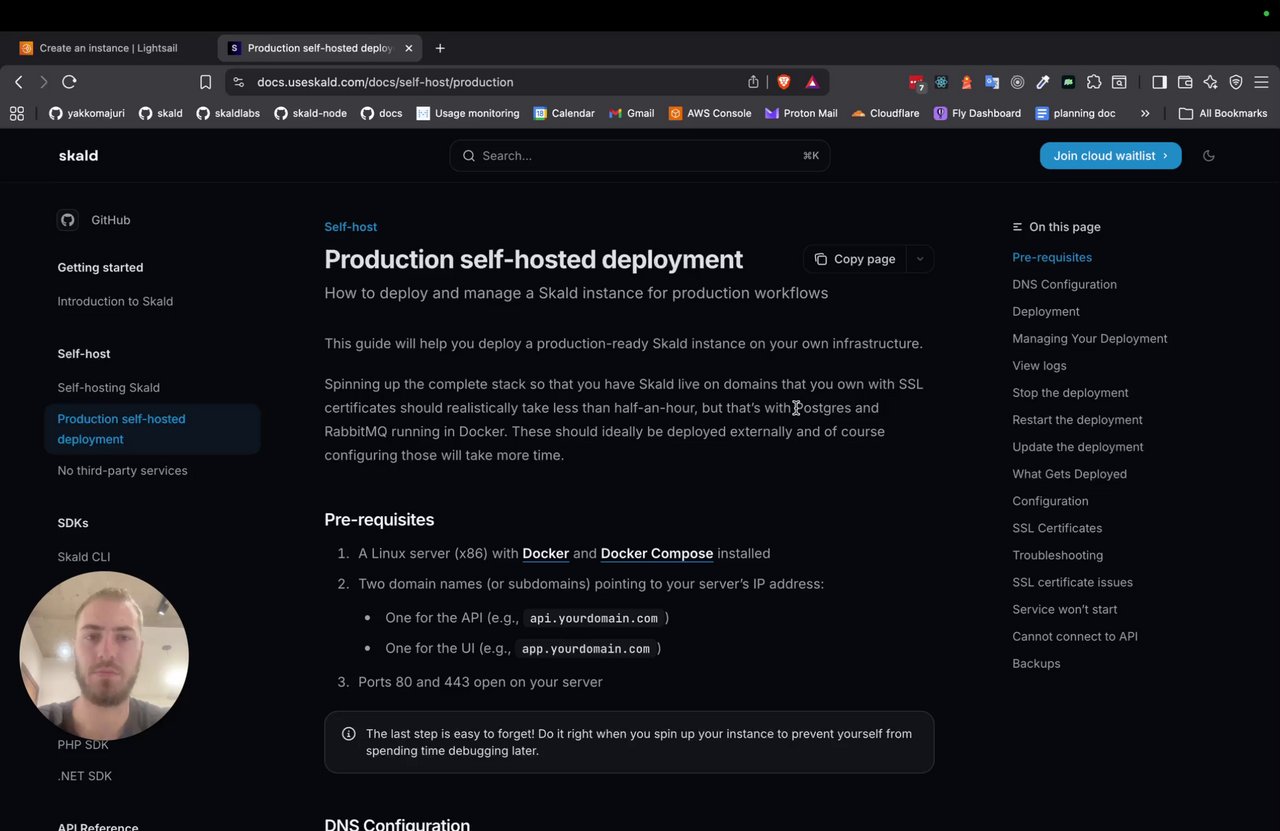Screen dimensions: 1280x831
Task: Show more bookmarks with the chevron
Action: pyautogui.click(x=1145, y=113)
